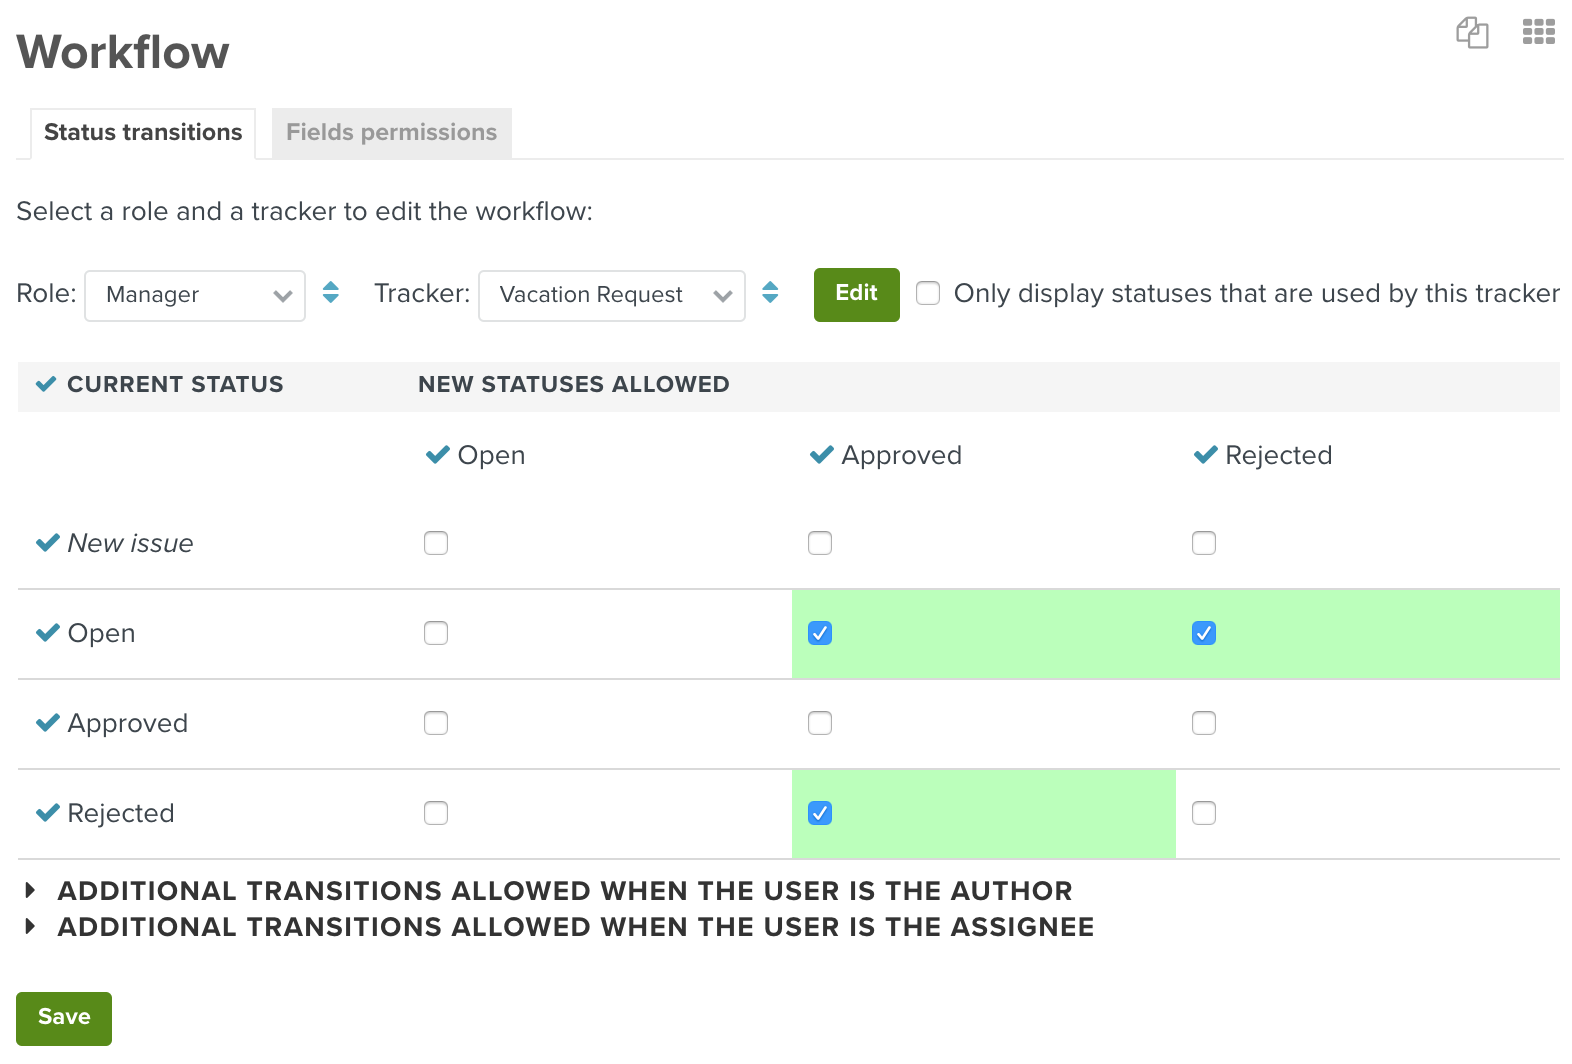
Task: Expand additional transitions when user is assignee
Action: (560, 926)
